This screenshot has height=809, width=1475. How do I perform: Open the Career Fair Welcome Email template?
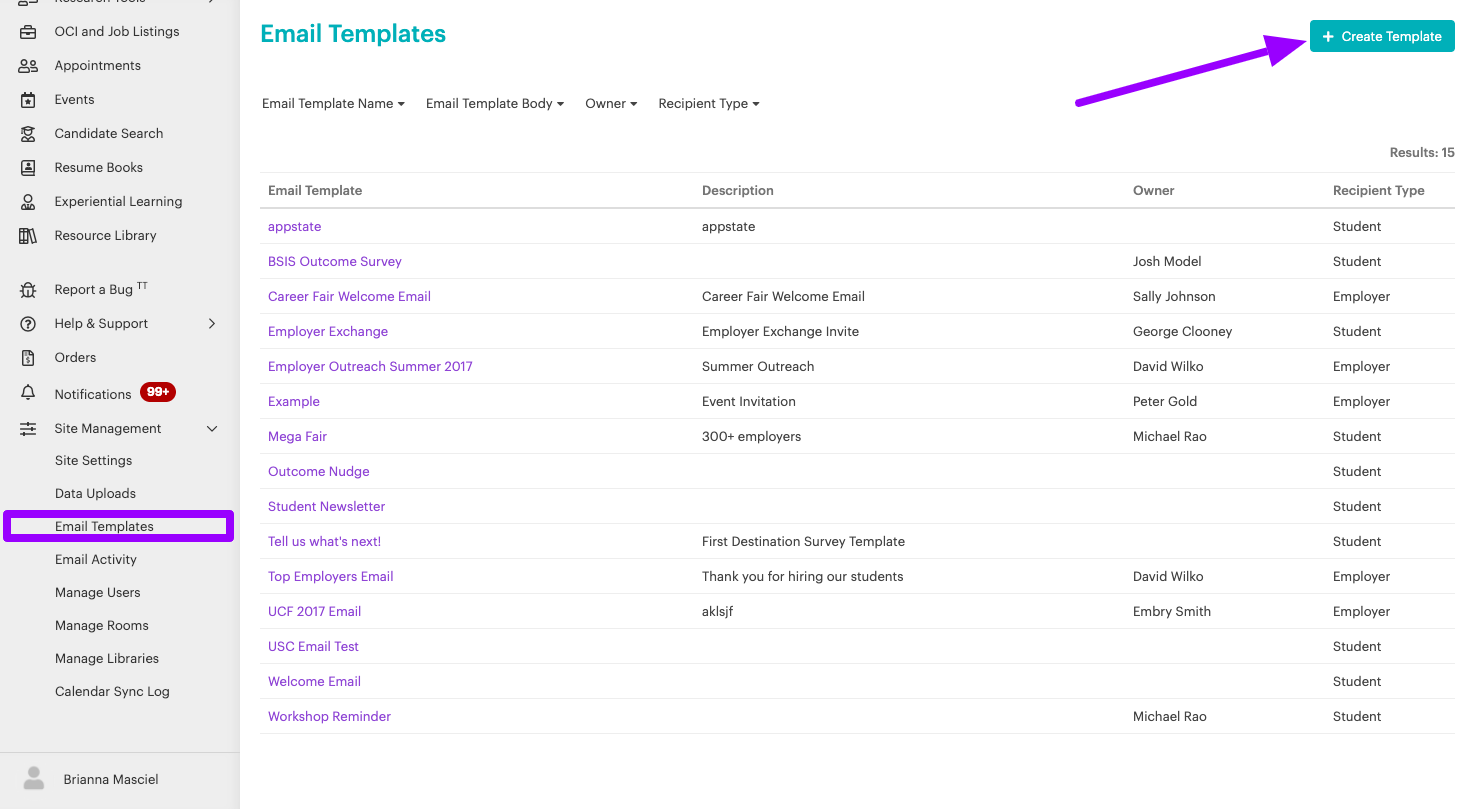click(x=349, y=297)
